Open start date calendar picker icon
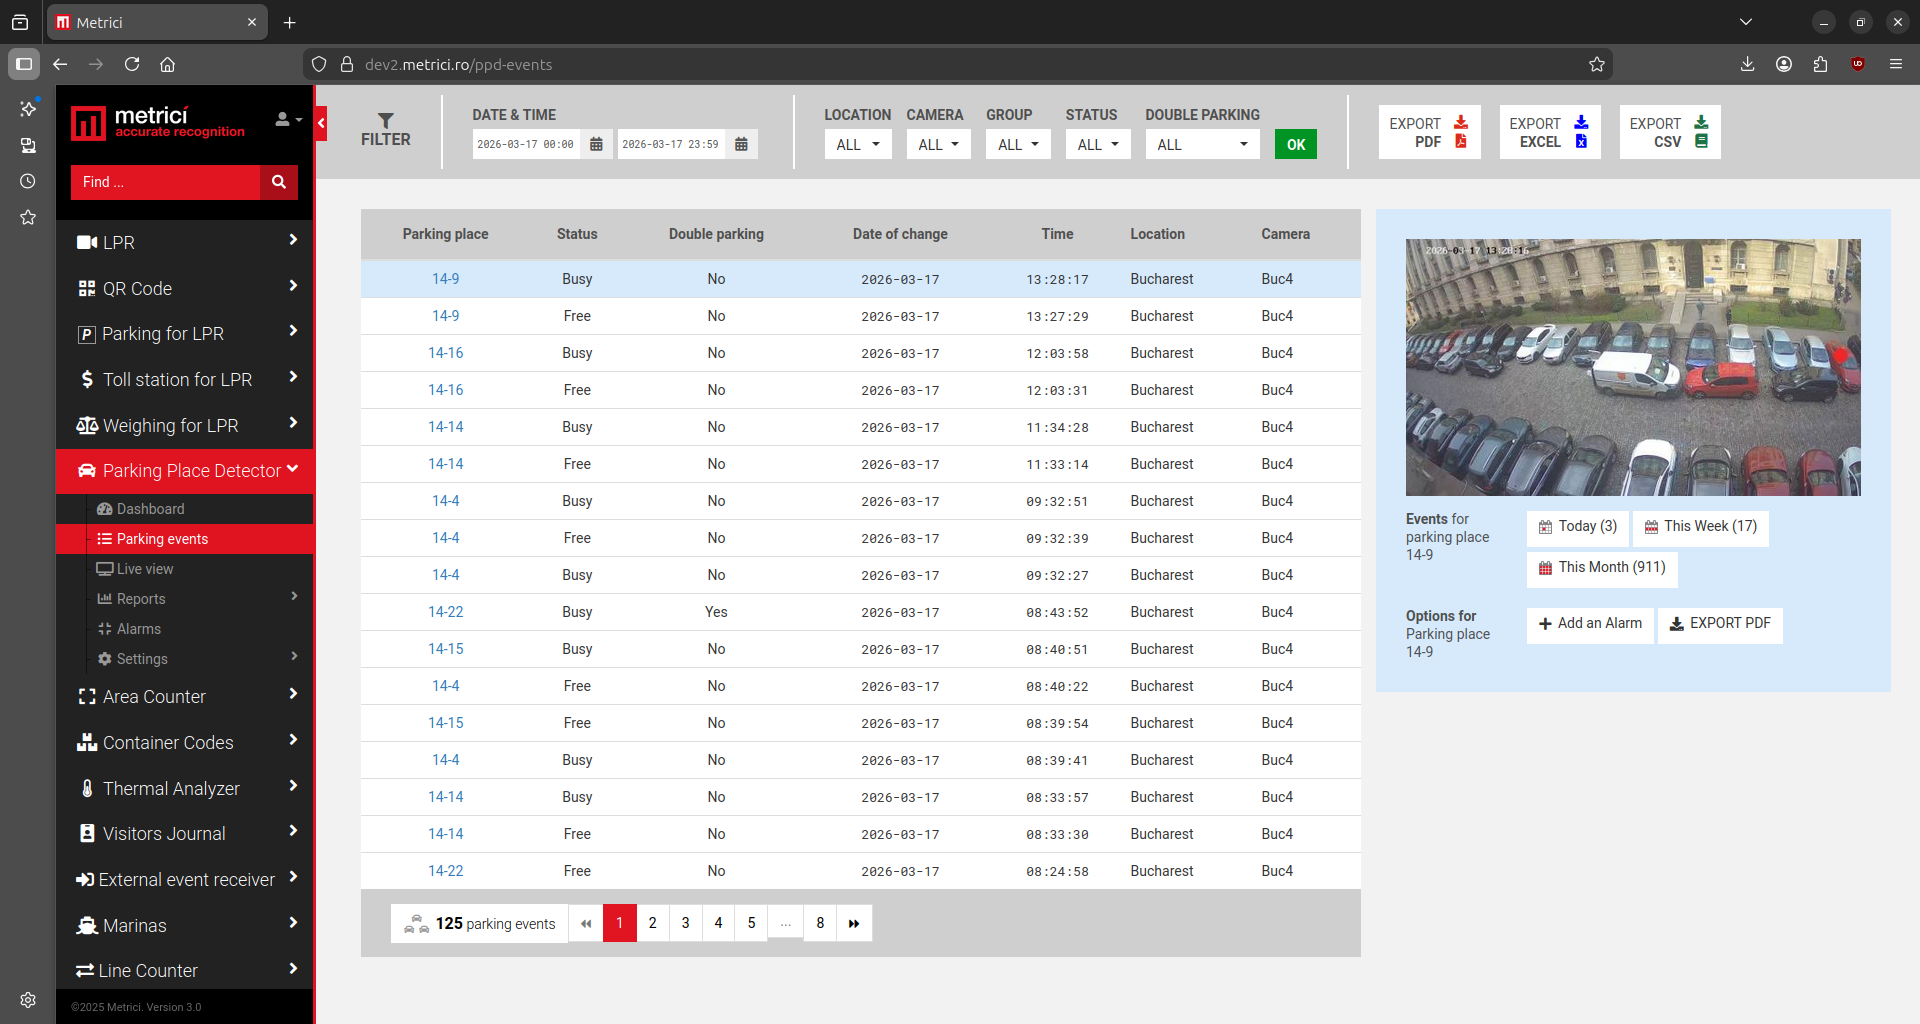 [x=596, y=144]
